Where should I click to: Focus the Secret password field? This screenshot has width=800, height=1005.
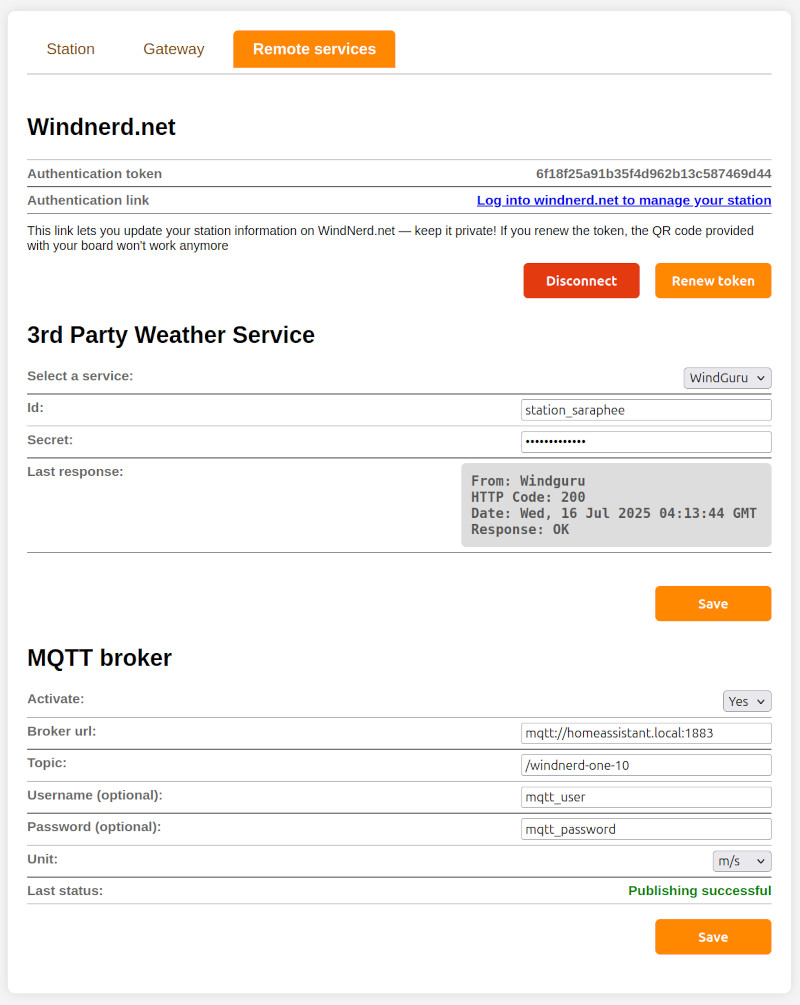tap(646, 442)
